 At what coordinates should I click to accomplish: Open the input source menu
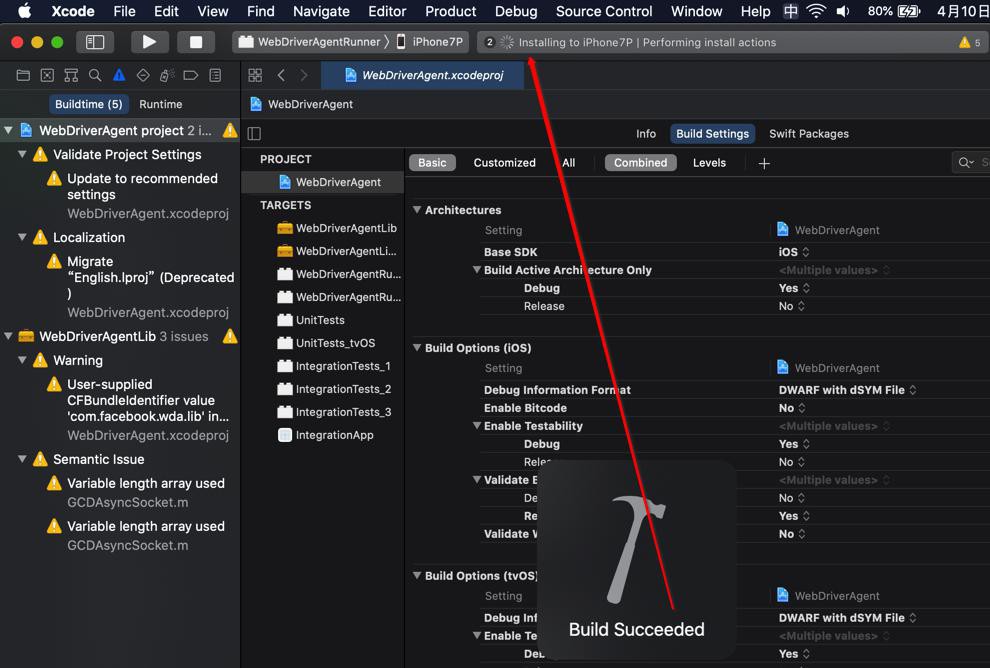coord(790,11)
